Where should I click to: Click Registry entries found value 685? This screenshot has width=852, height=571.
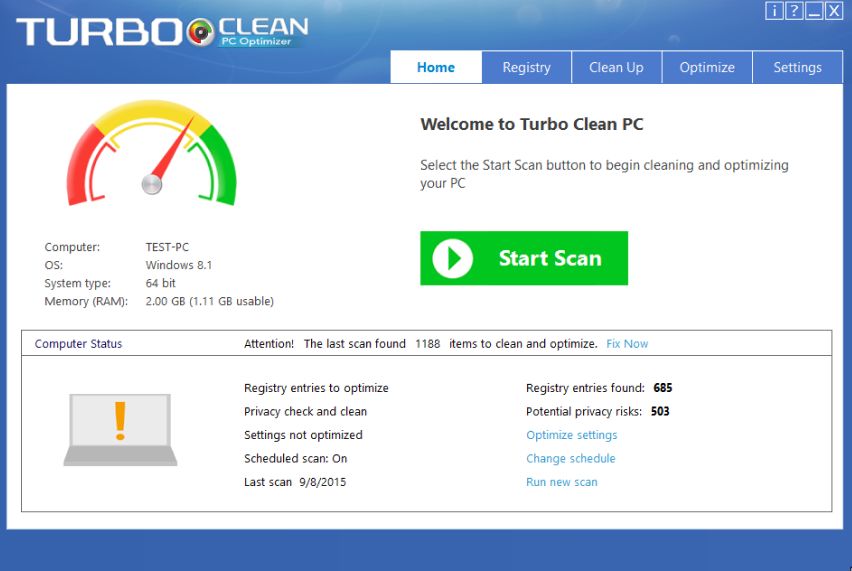pos(663,388)
